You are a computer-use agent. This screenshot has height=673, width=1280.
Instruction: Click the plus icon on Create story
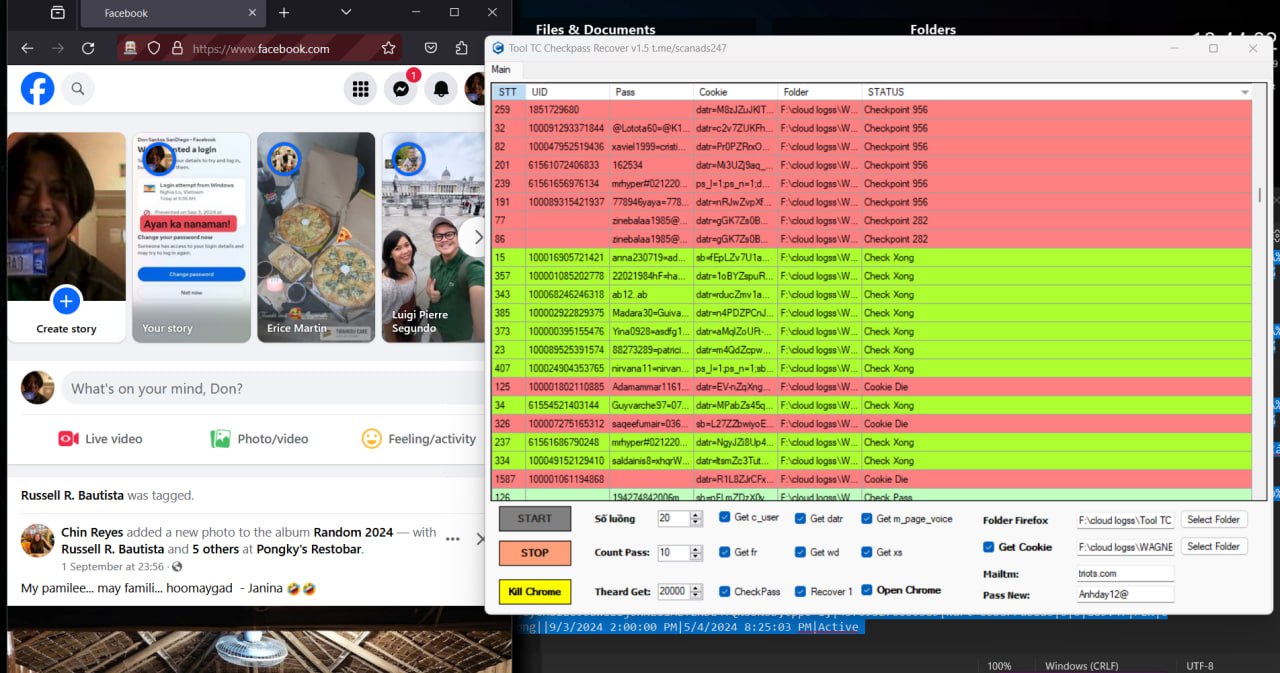(66, 300)
